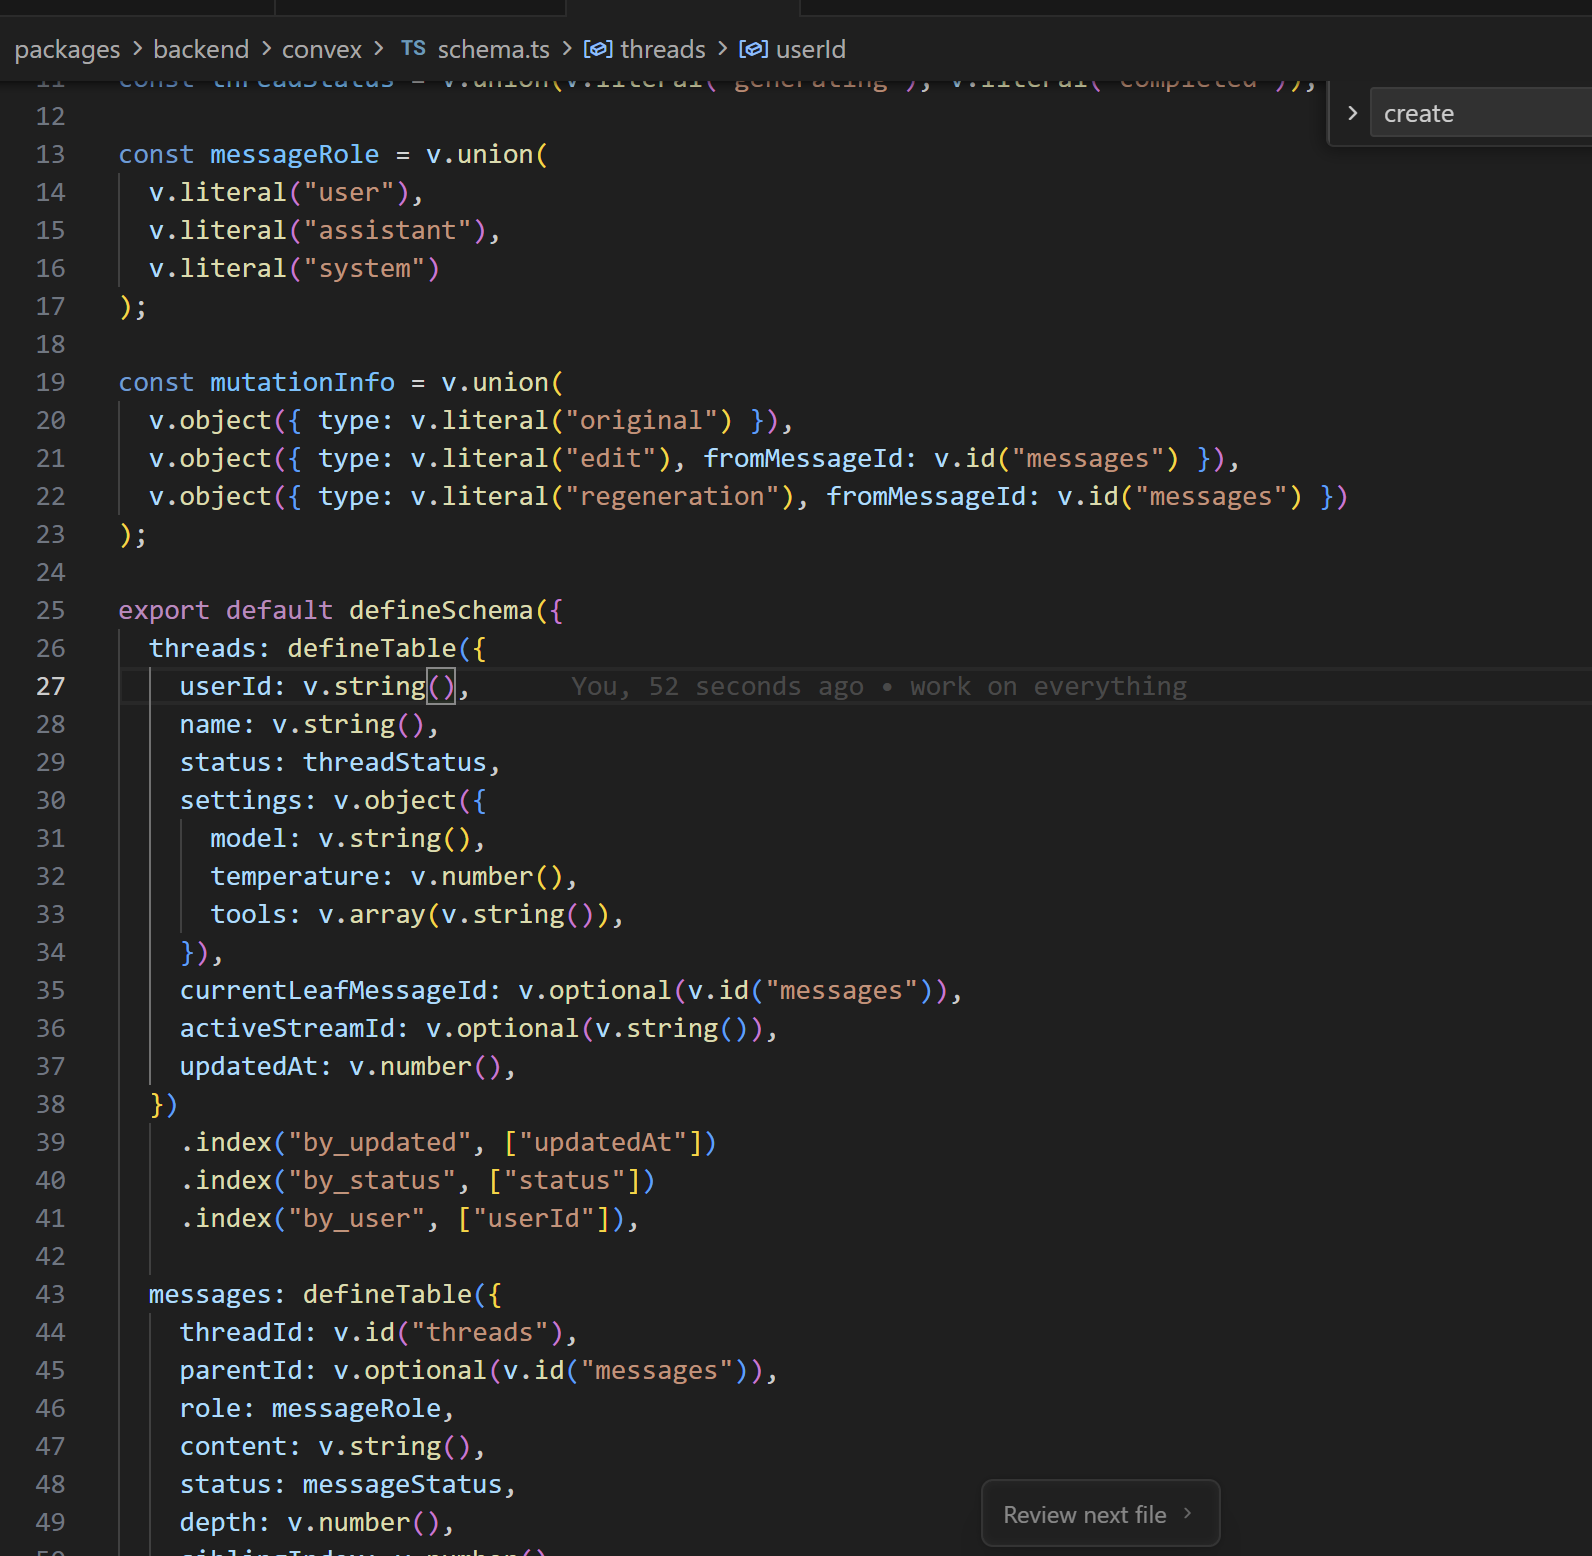Open the convex breadcrumb folder
Image resolution: width=1592 pixels, height=1556 pixels.
pos(321,49)
